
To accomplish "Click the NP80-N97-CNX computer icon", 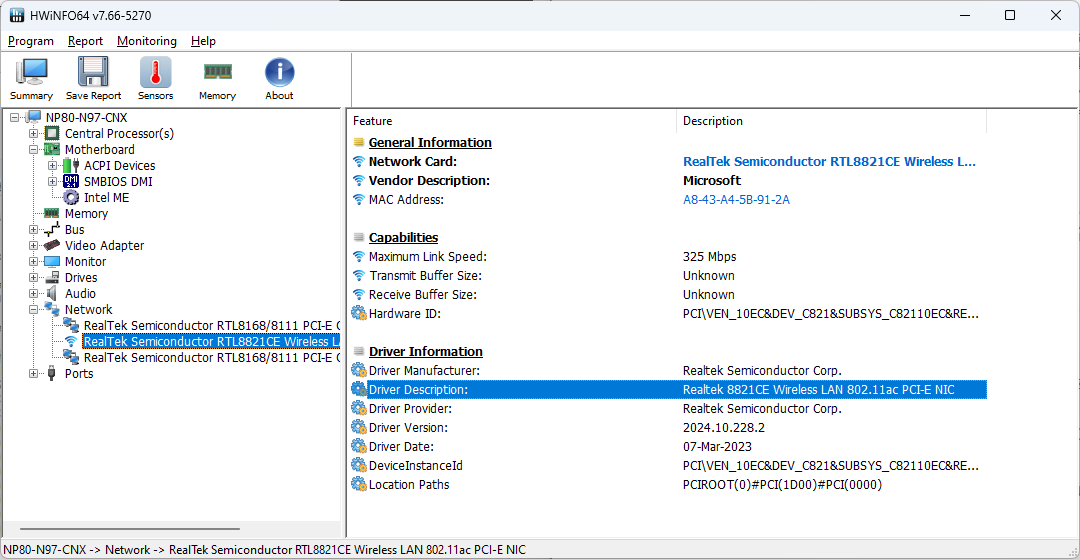I will (x=34, y=118).
